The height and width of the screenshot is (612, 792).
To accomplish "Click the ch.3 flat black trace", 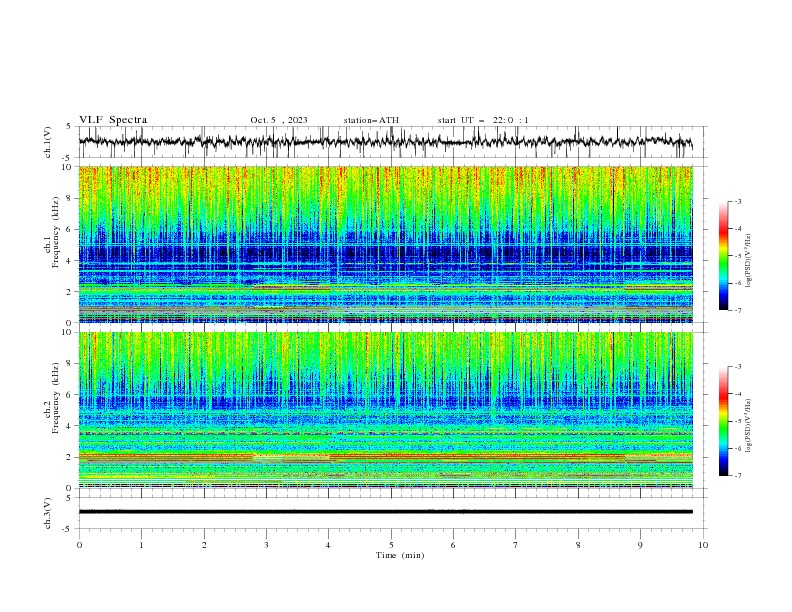I will [x=385, y=512].
